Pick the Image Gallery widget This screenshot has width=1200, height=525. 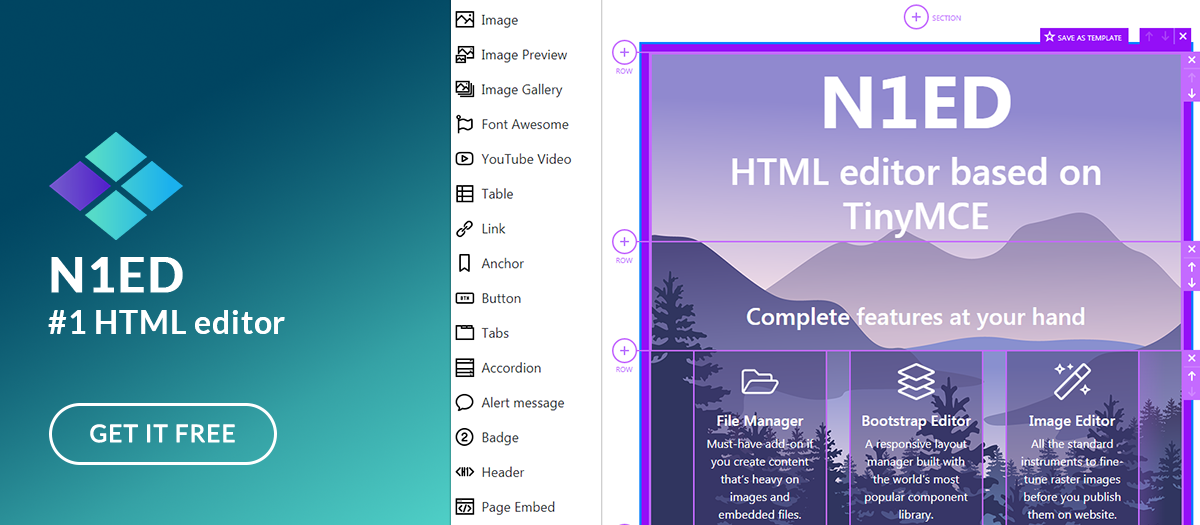tap(521, 90)
